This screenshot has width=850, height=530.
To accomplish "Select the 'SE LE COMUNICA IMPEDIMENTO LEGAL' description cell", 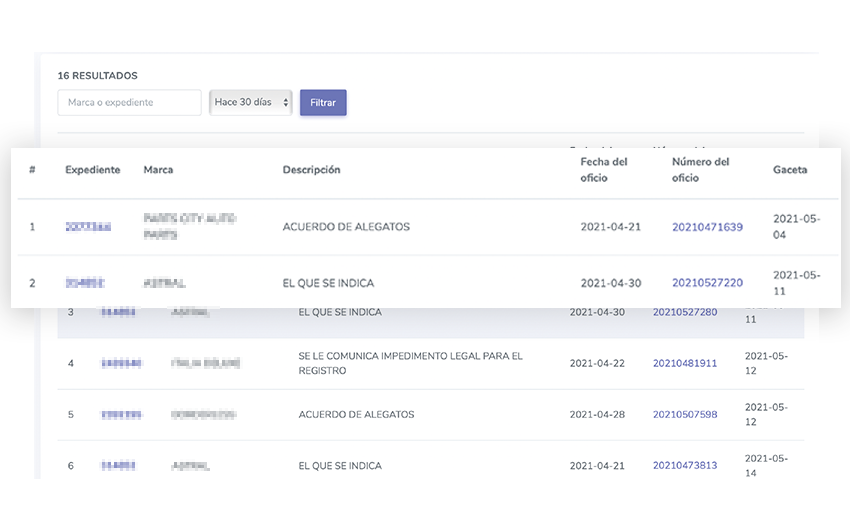I will pos(410,363).
